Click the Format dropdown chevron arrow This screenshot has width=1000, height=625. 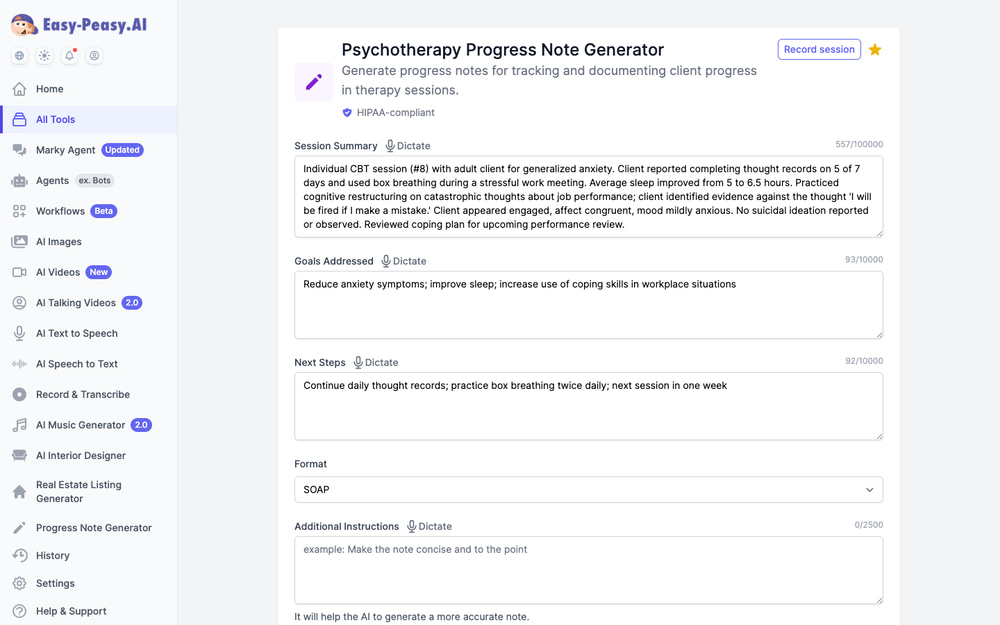click(x=869, y=490)
